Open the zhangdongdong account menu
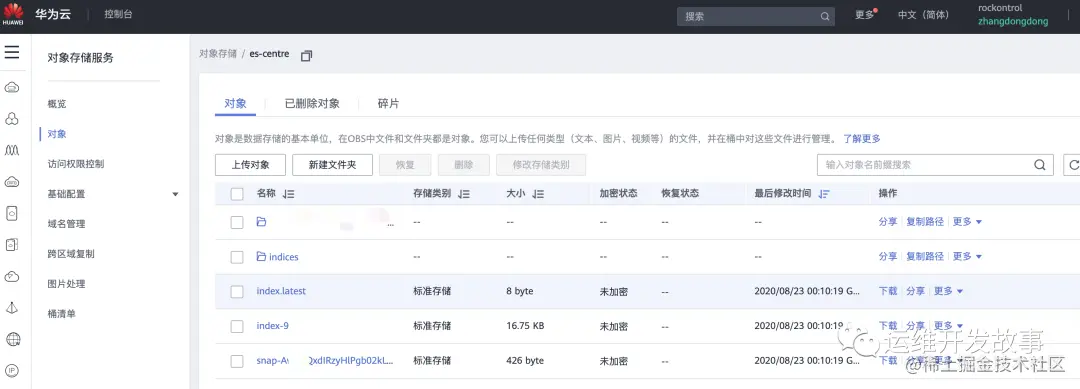This screenshot has height=389, width=1080. pyautogui.click(x=1012, y=21)
